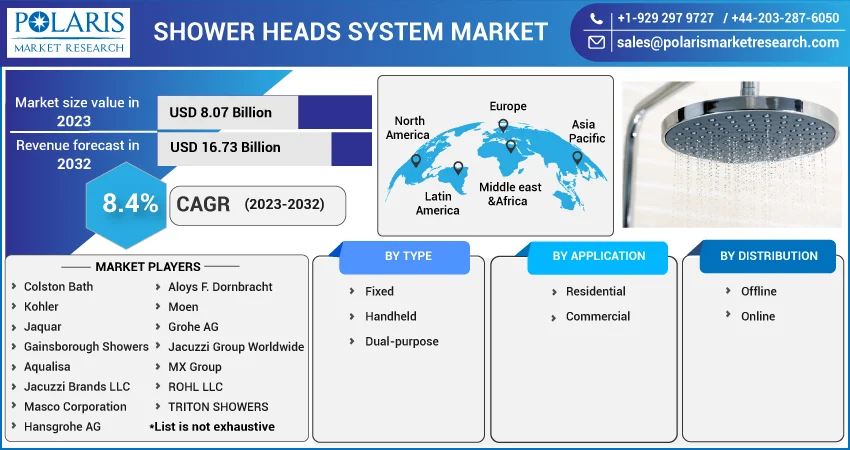Viewport: 850px width, 450px height.
Task: Click the +1-929 297 9727 phone number
Action: click(x=666, y=18)
